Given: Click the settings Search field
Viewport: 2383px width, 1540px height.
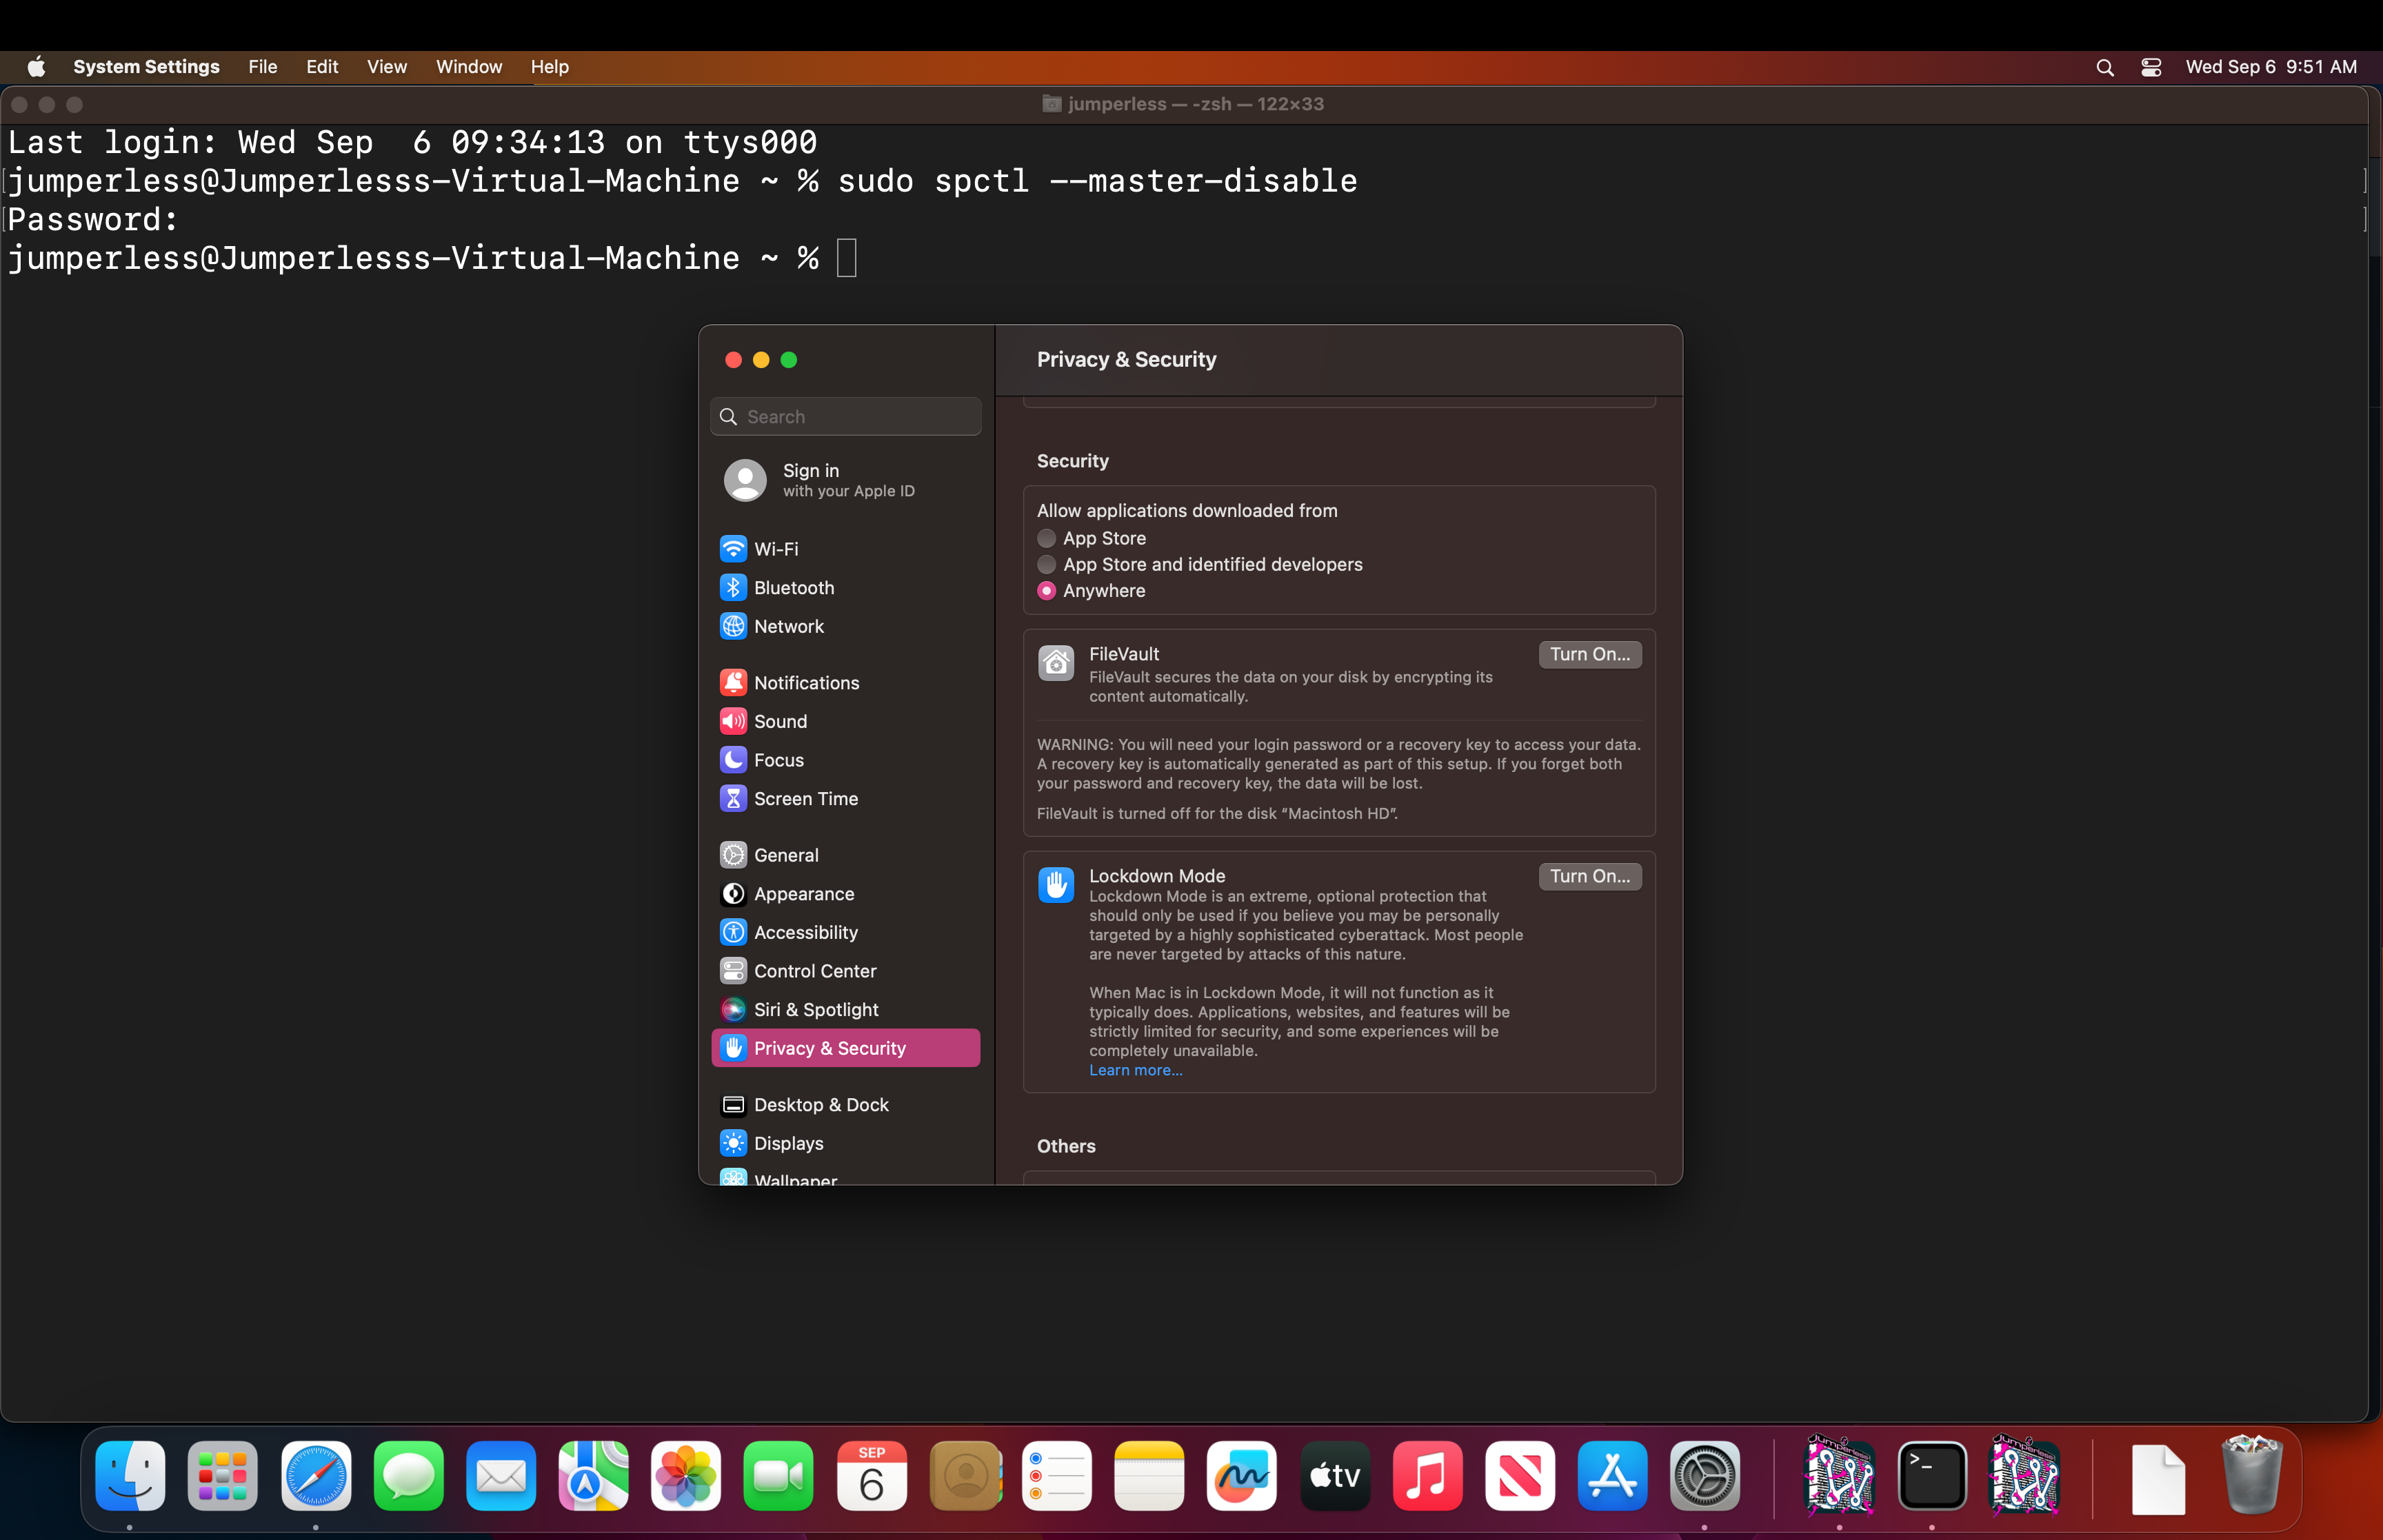Looking at the screenshot, I should [846, 417].
